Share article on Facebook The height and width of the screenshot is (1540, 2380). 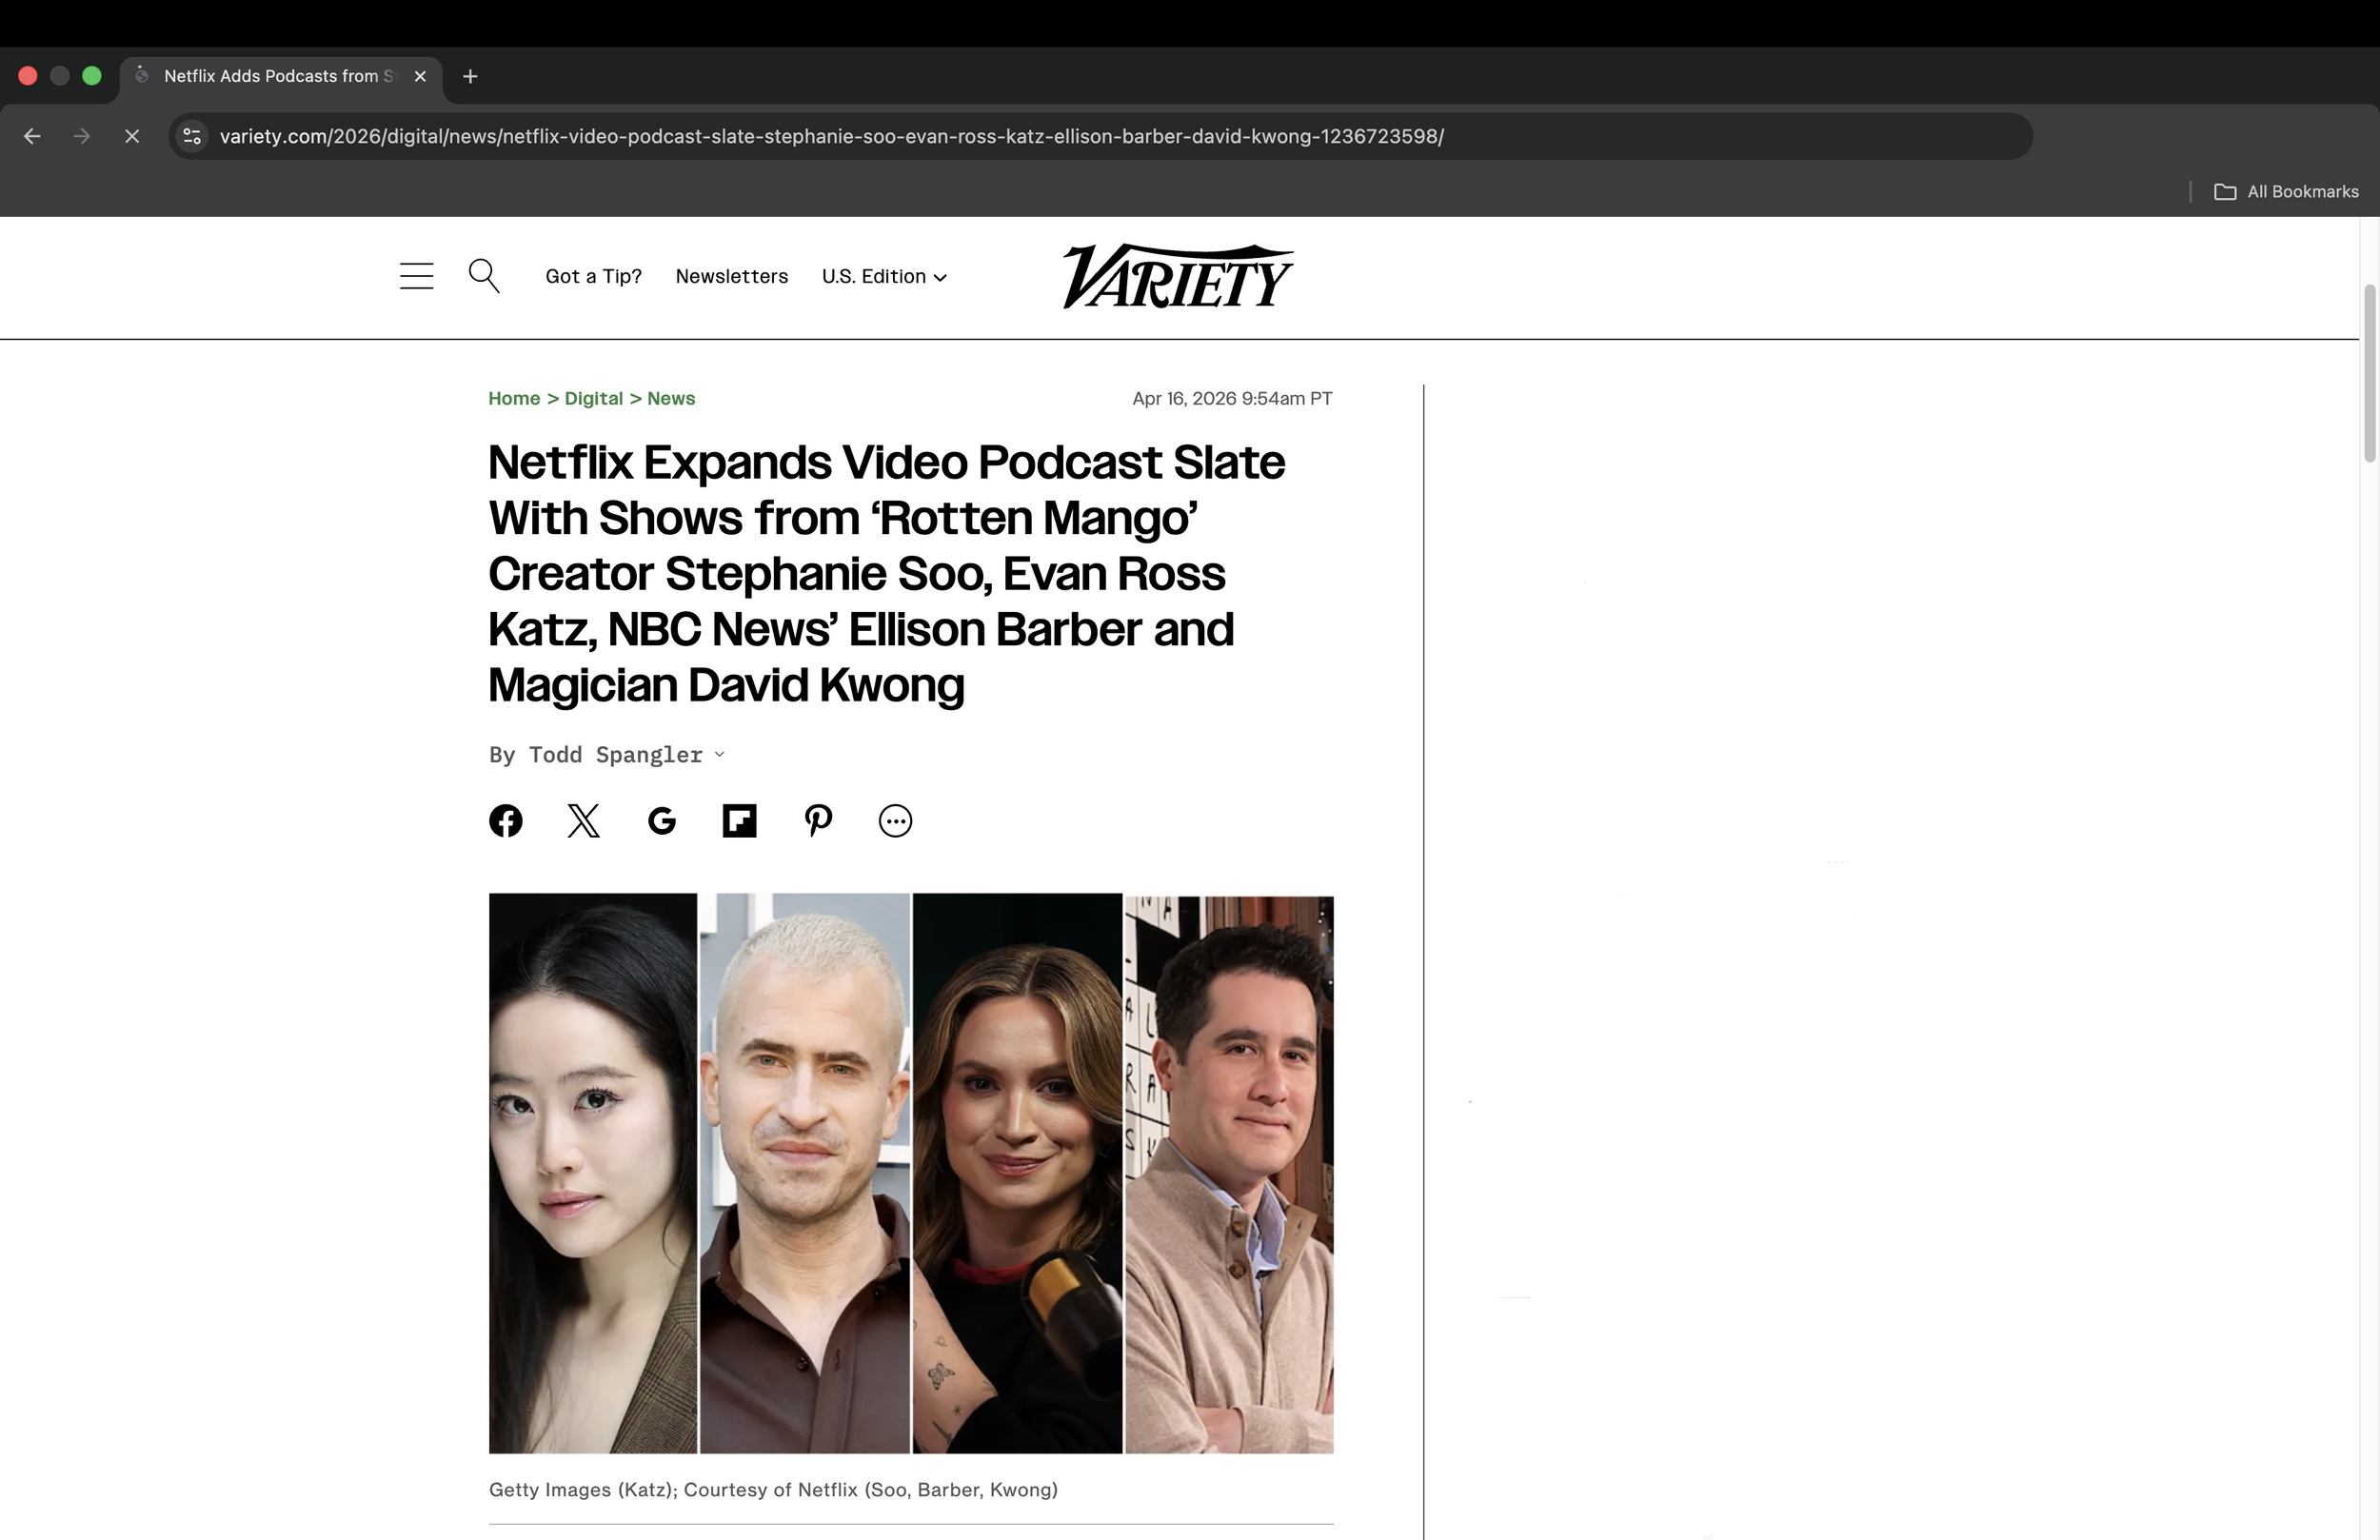click(506, 821)
